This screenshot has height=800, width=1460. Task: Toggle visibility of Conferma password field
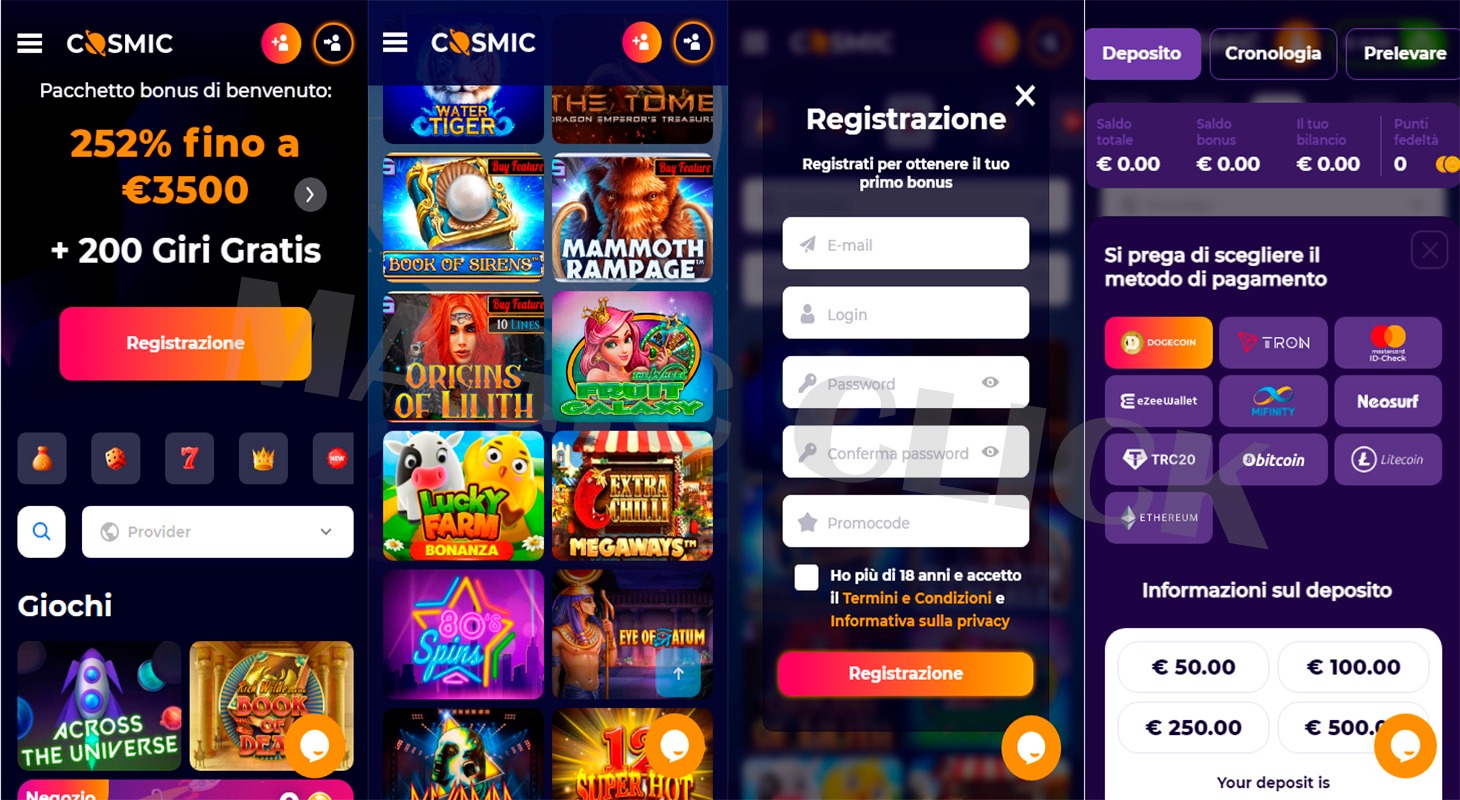click(990, 452)
